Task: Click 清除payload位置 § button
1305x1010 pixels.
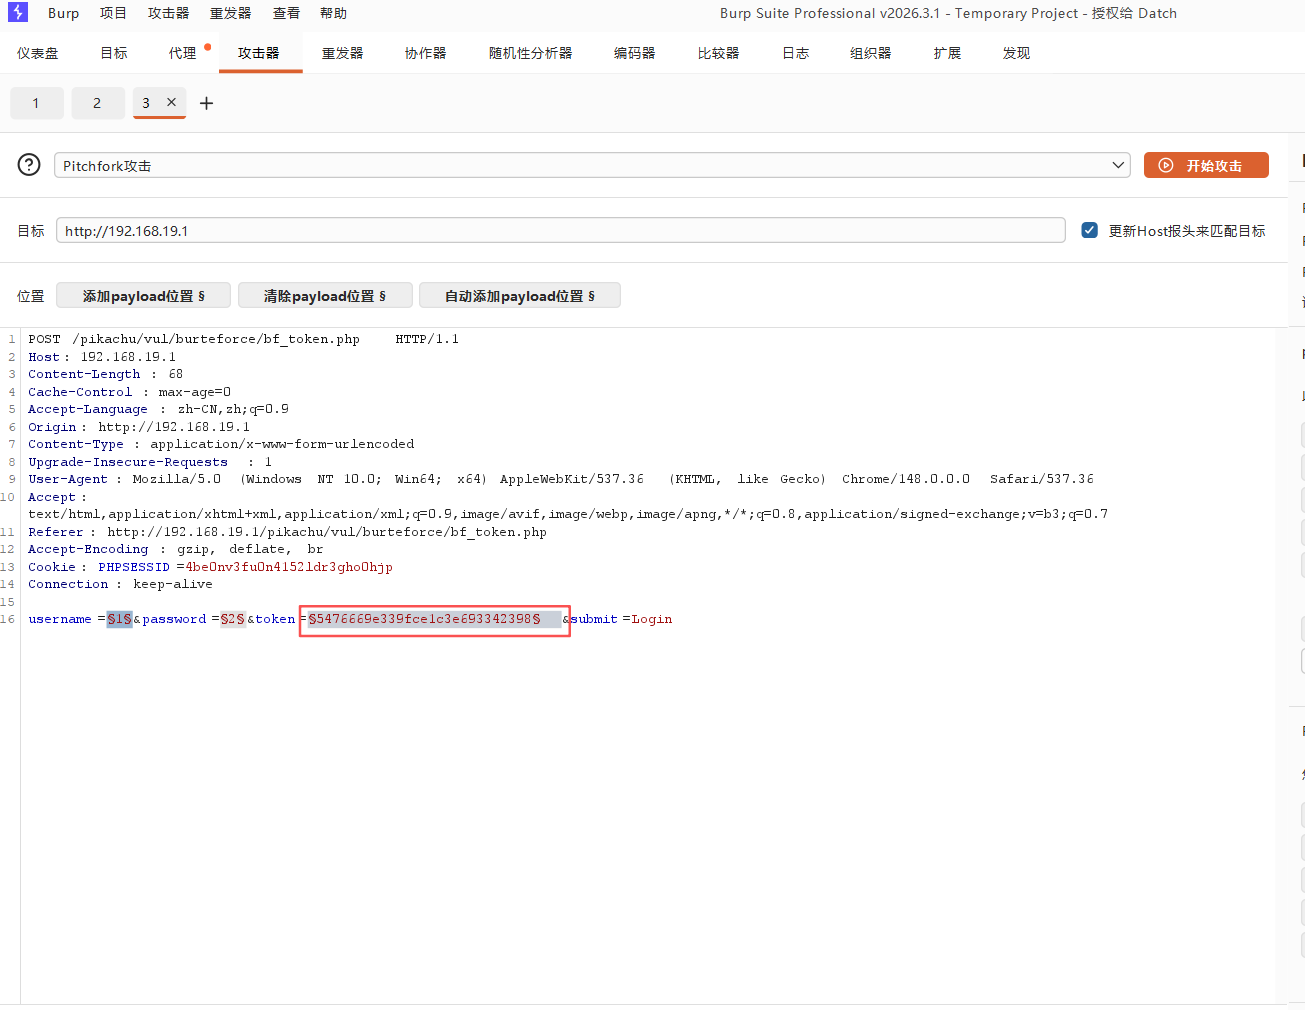Action: (324, 295)
